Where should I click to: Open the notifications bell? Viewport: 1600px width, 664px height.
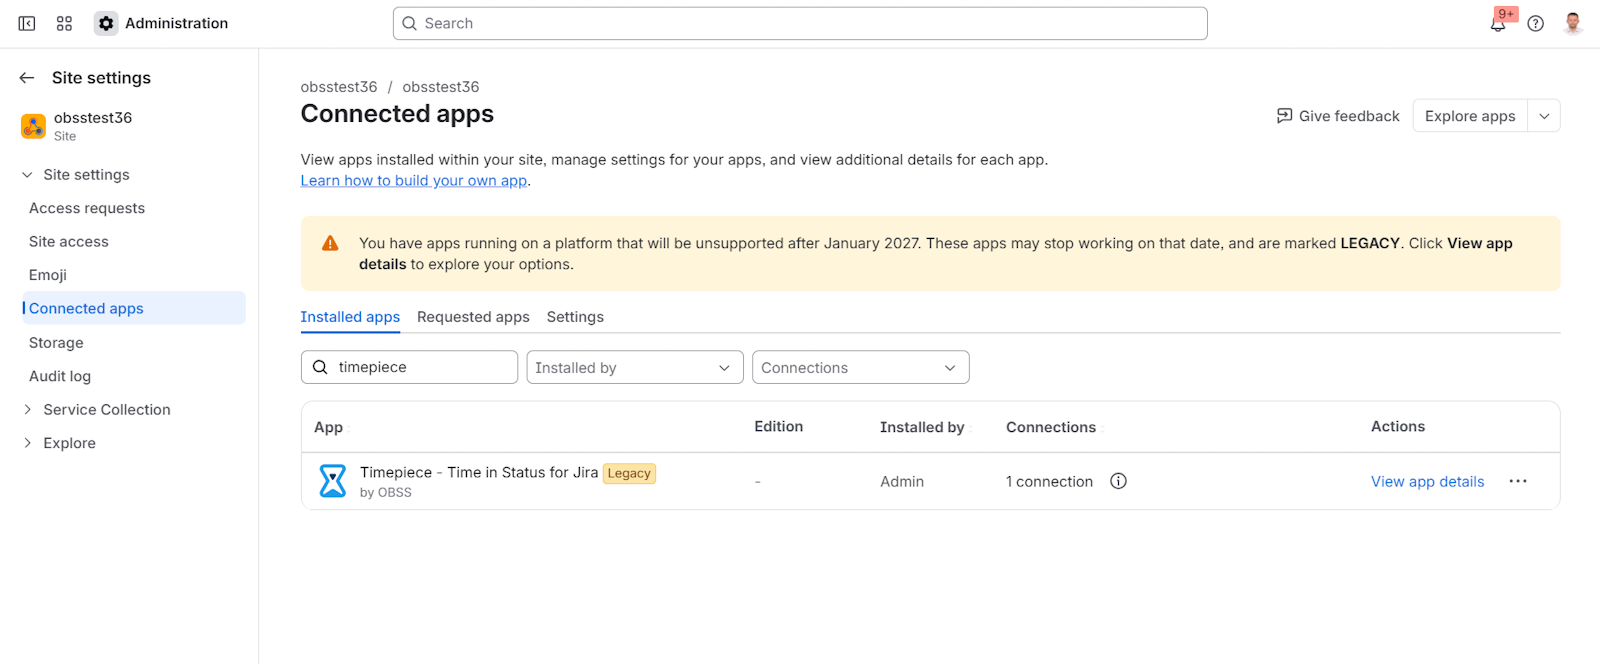[1498, 23]
